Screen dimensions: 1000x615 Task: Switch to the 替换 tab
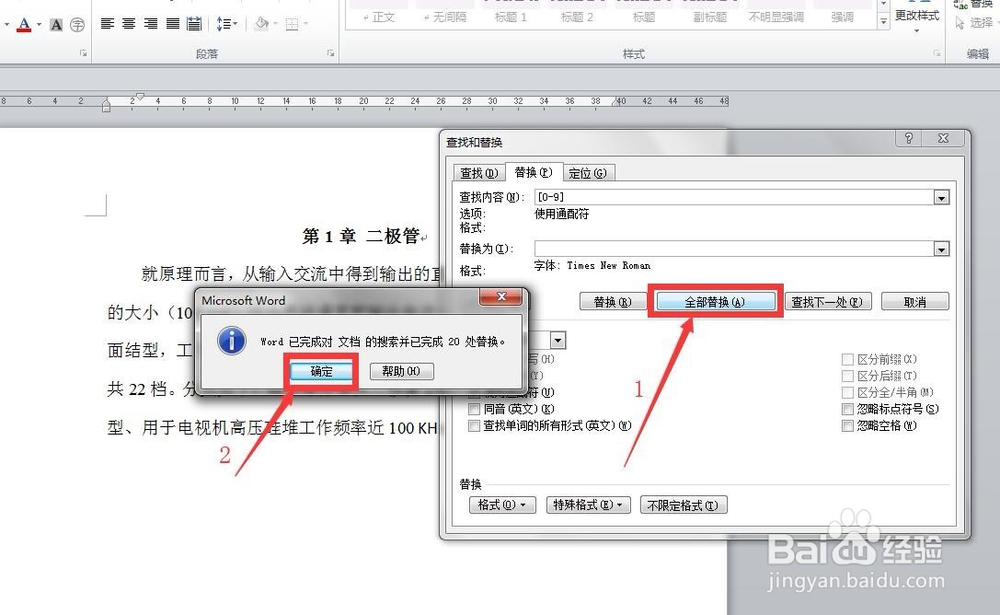click(x=533, y=172)
